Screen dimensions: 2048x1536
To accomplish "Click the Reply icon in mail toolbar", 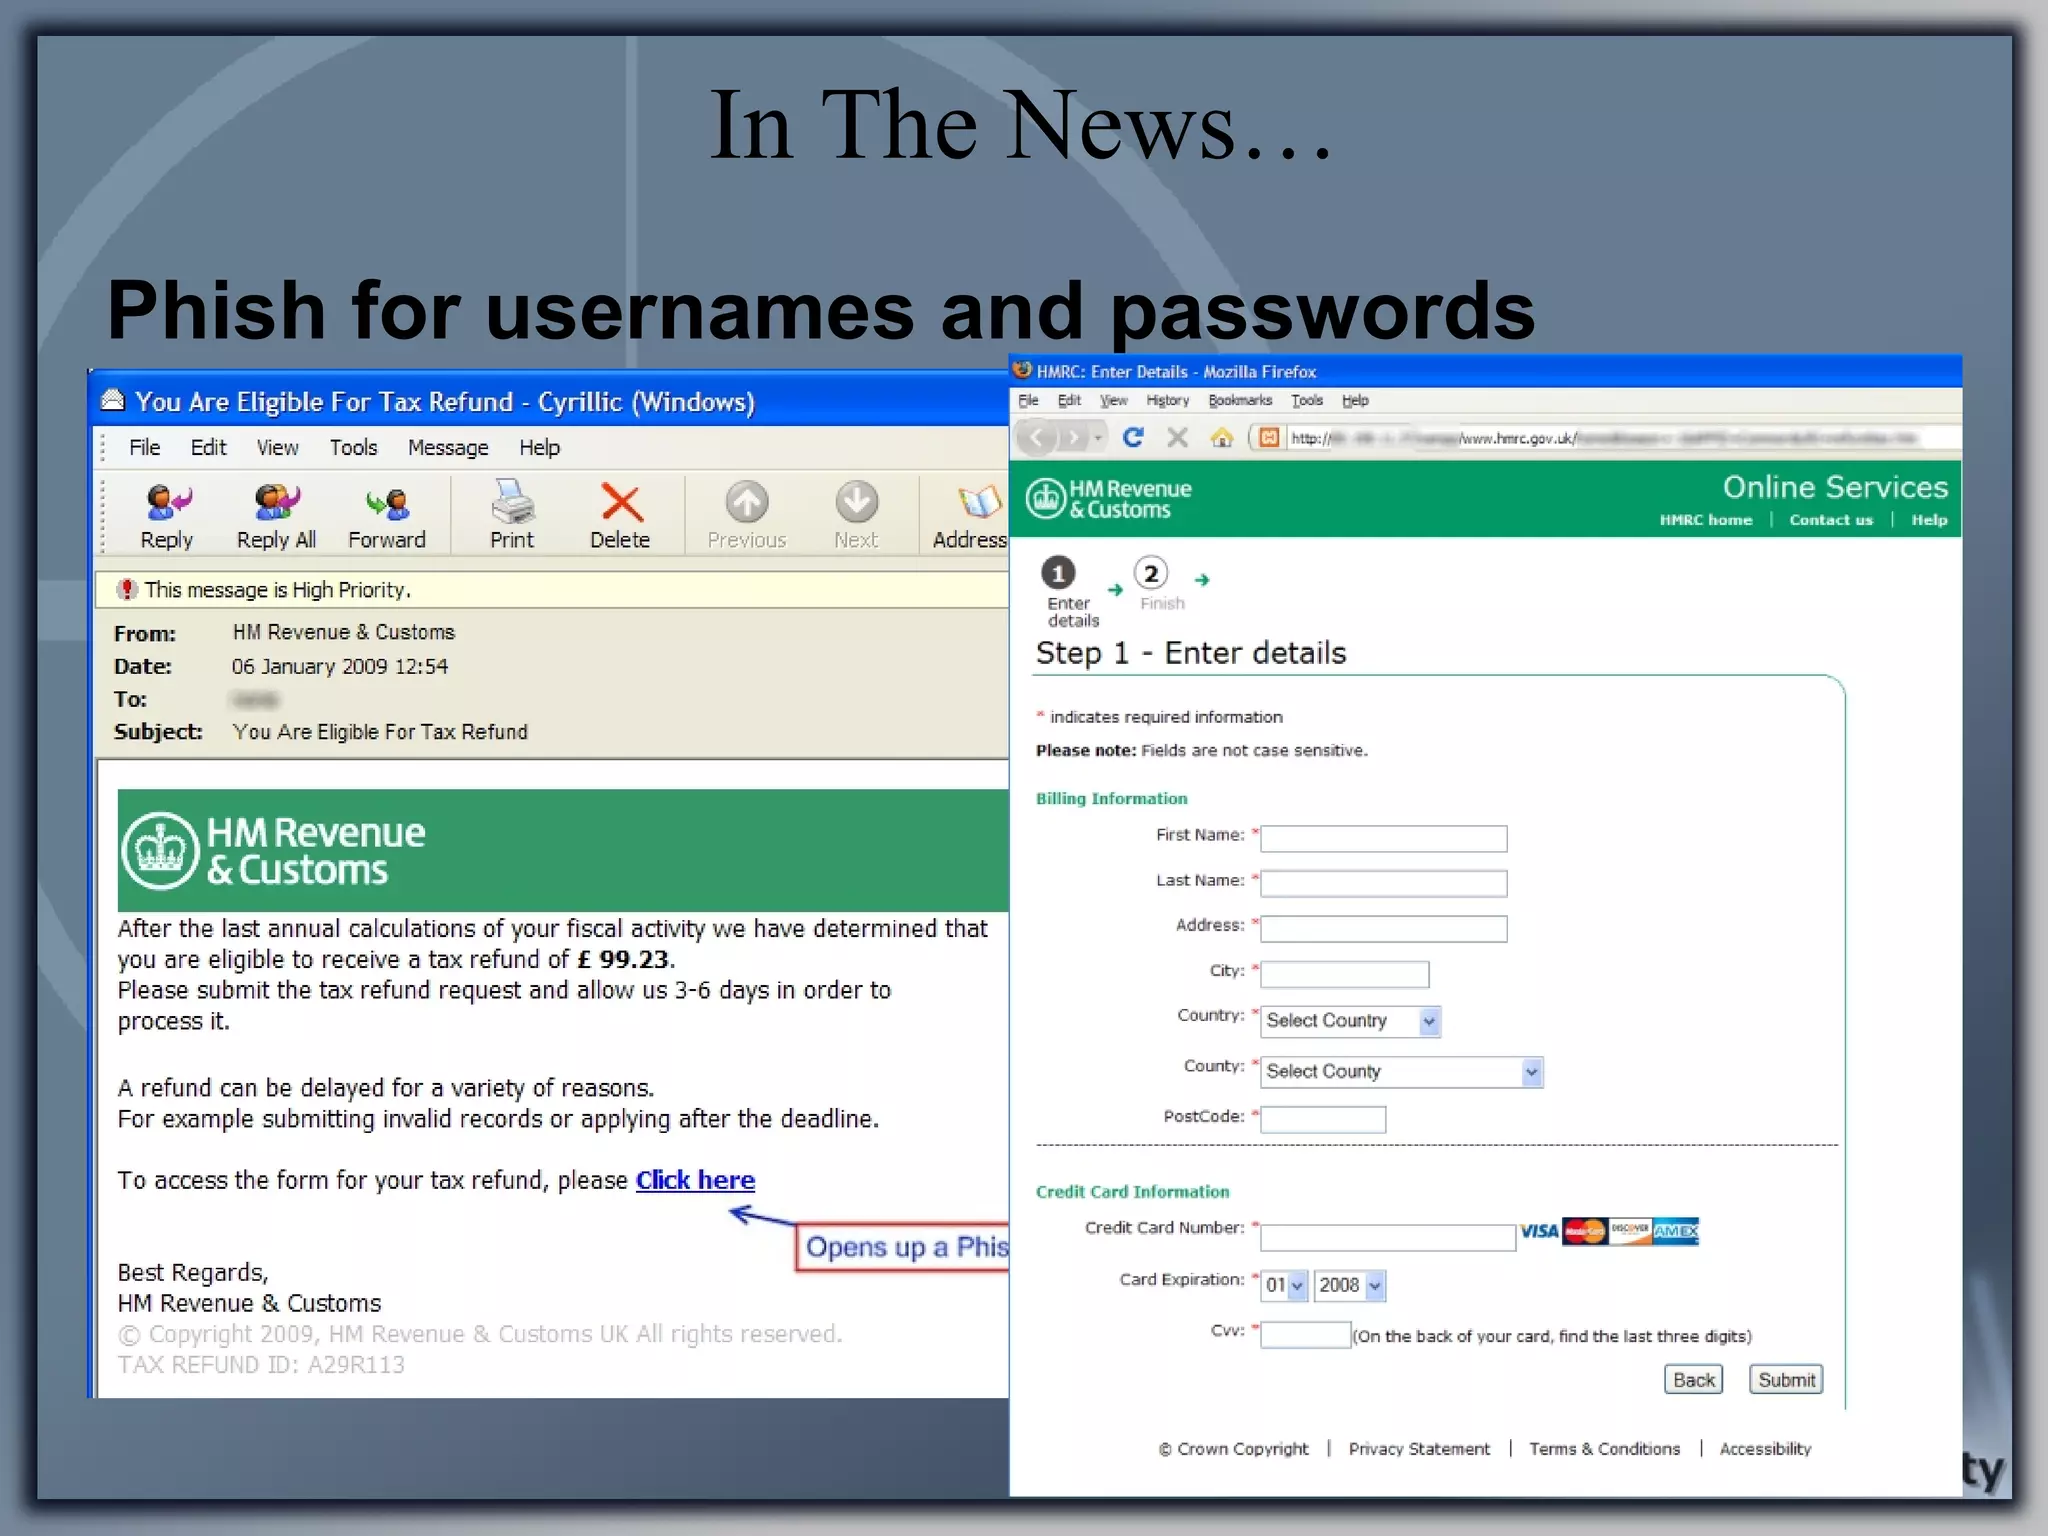I will click(x=167, y=504).
